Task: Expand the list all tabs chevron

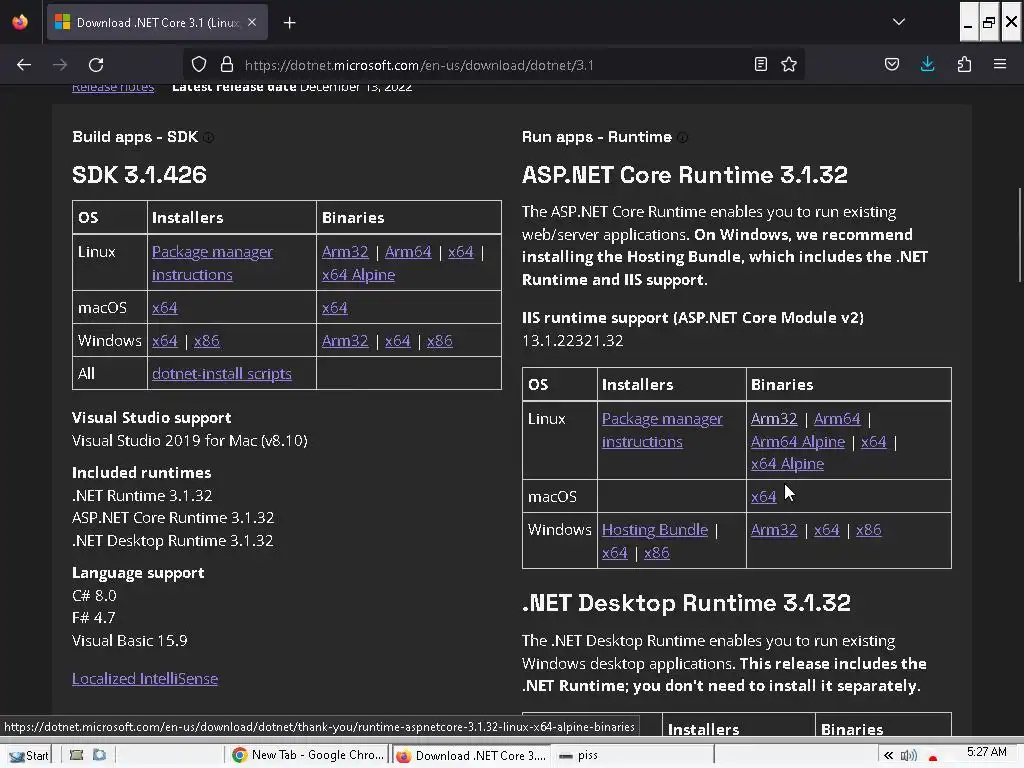Action: click(899, 22)
